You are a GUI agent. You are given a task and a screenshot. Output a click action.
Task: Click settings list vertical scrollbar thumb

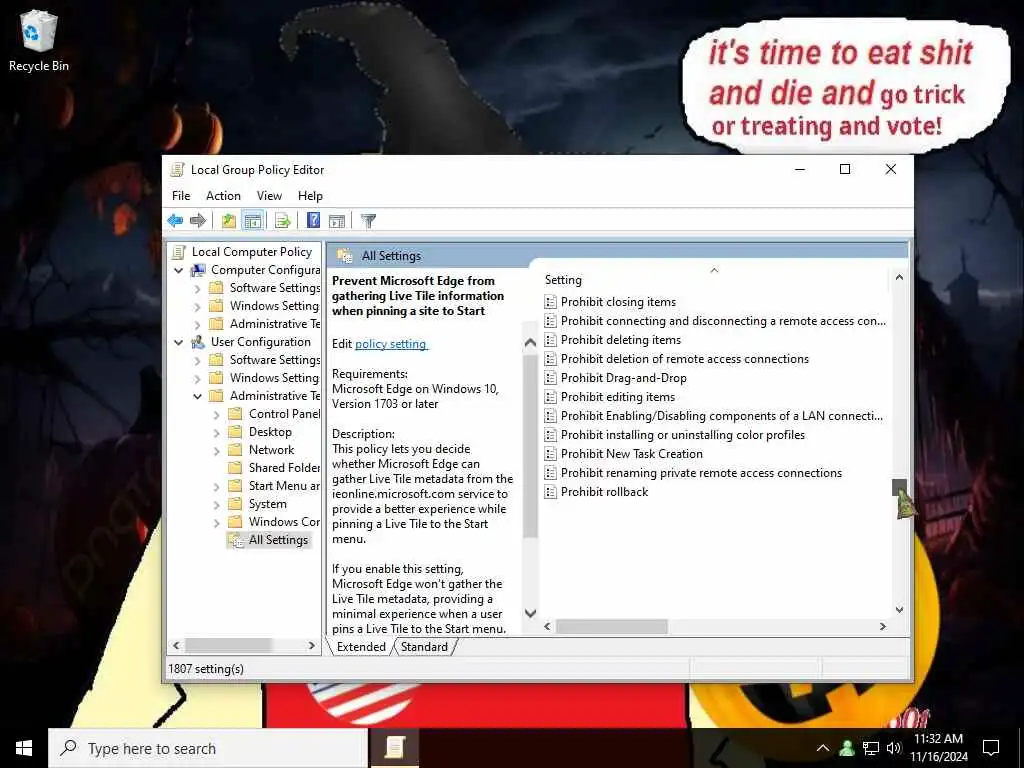click(x=899, y=487)
